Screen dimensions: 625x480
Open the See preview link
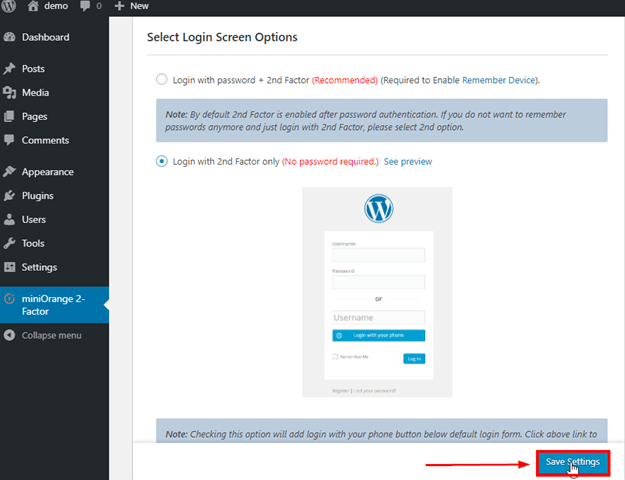408,161
